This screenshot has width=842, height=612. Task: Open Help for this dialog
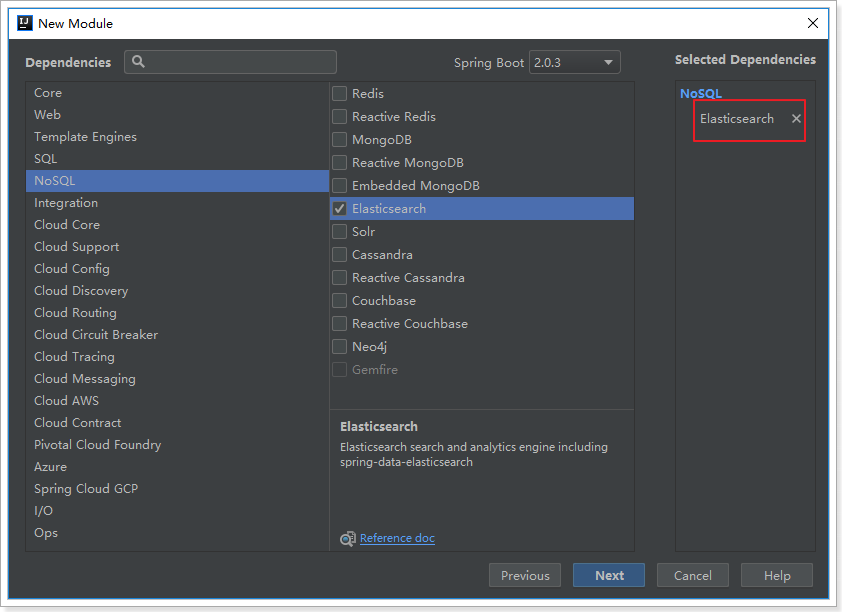click(x=777, y=575)
